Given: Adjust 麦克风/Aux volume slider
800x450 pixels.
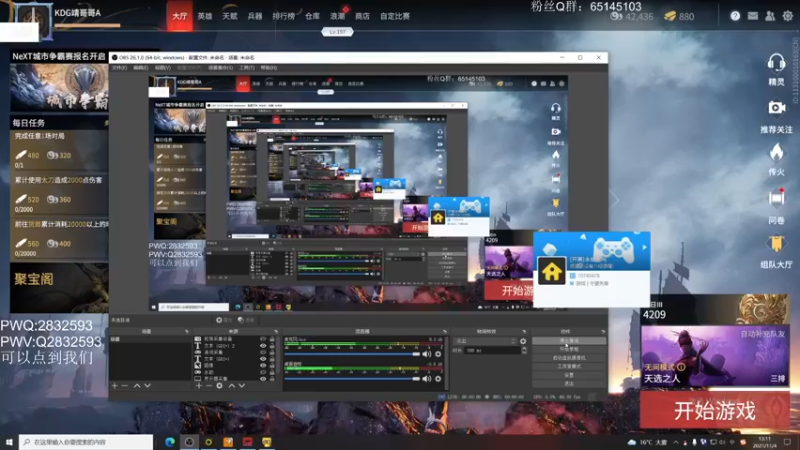Looking at the screenshot, I should pos(352,354).
